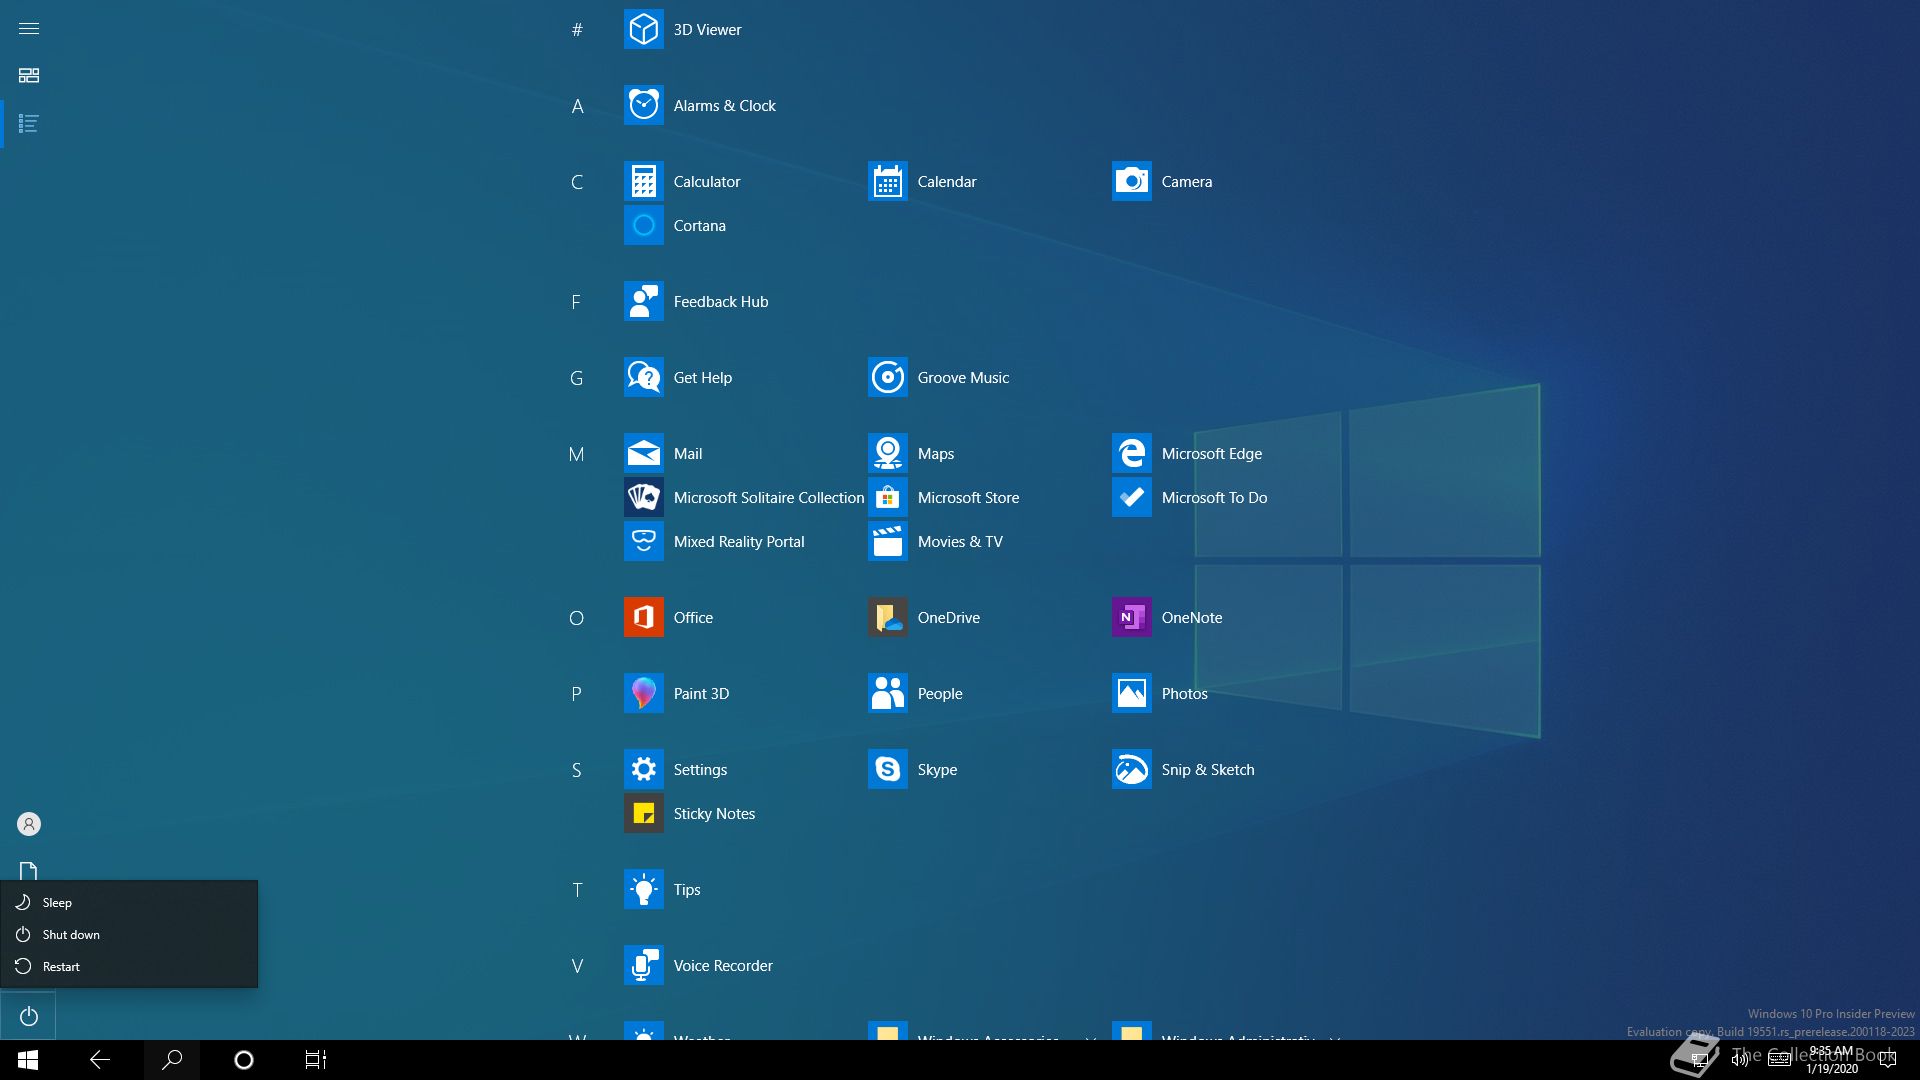
Task: Open the Office icon
Action: (644, 618)
